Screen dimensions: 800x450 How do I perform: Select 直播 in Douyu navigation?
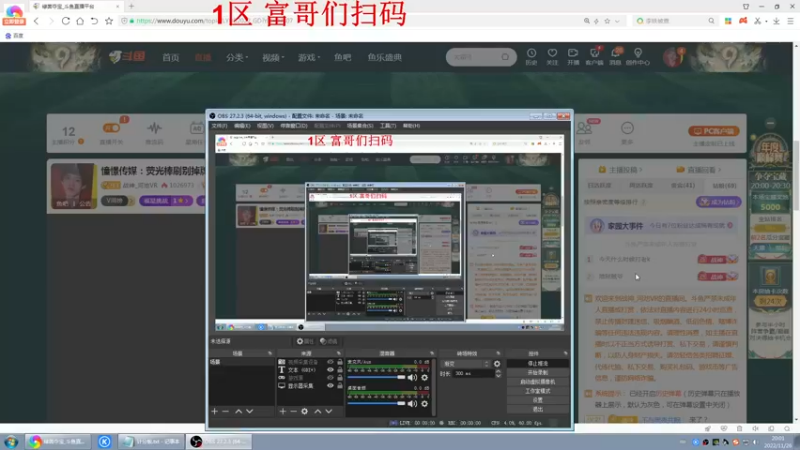203,58
